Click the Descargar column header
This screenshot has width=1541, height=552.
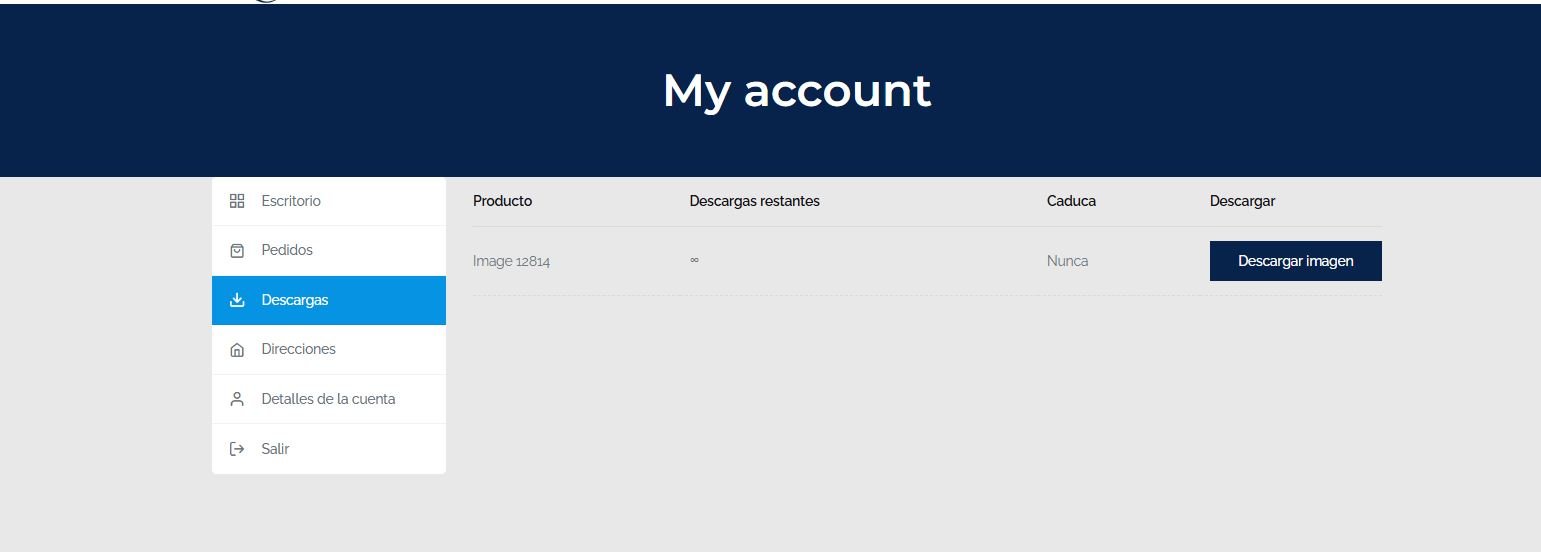(1242, 201)
